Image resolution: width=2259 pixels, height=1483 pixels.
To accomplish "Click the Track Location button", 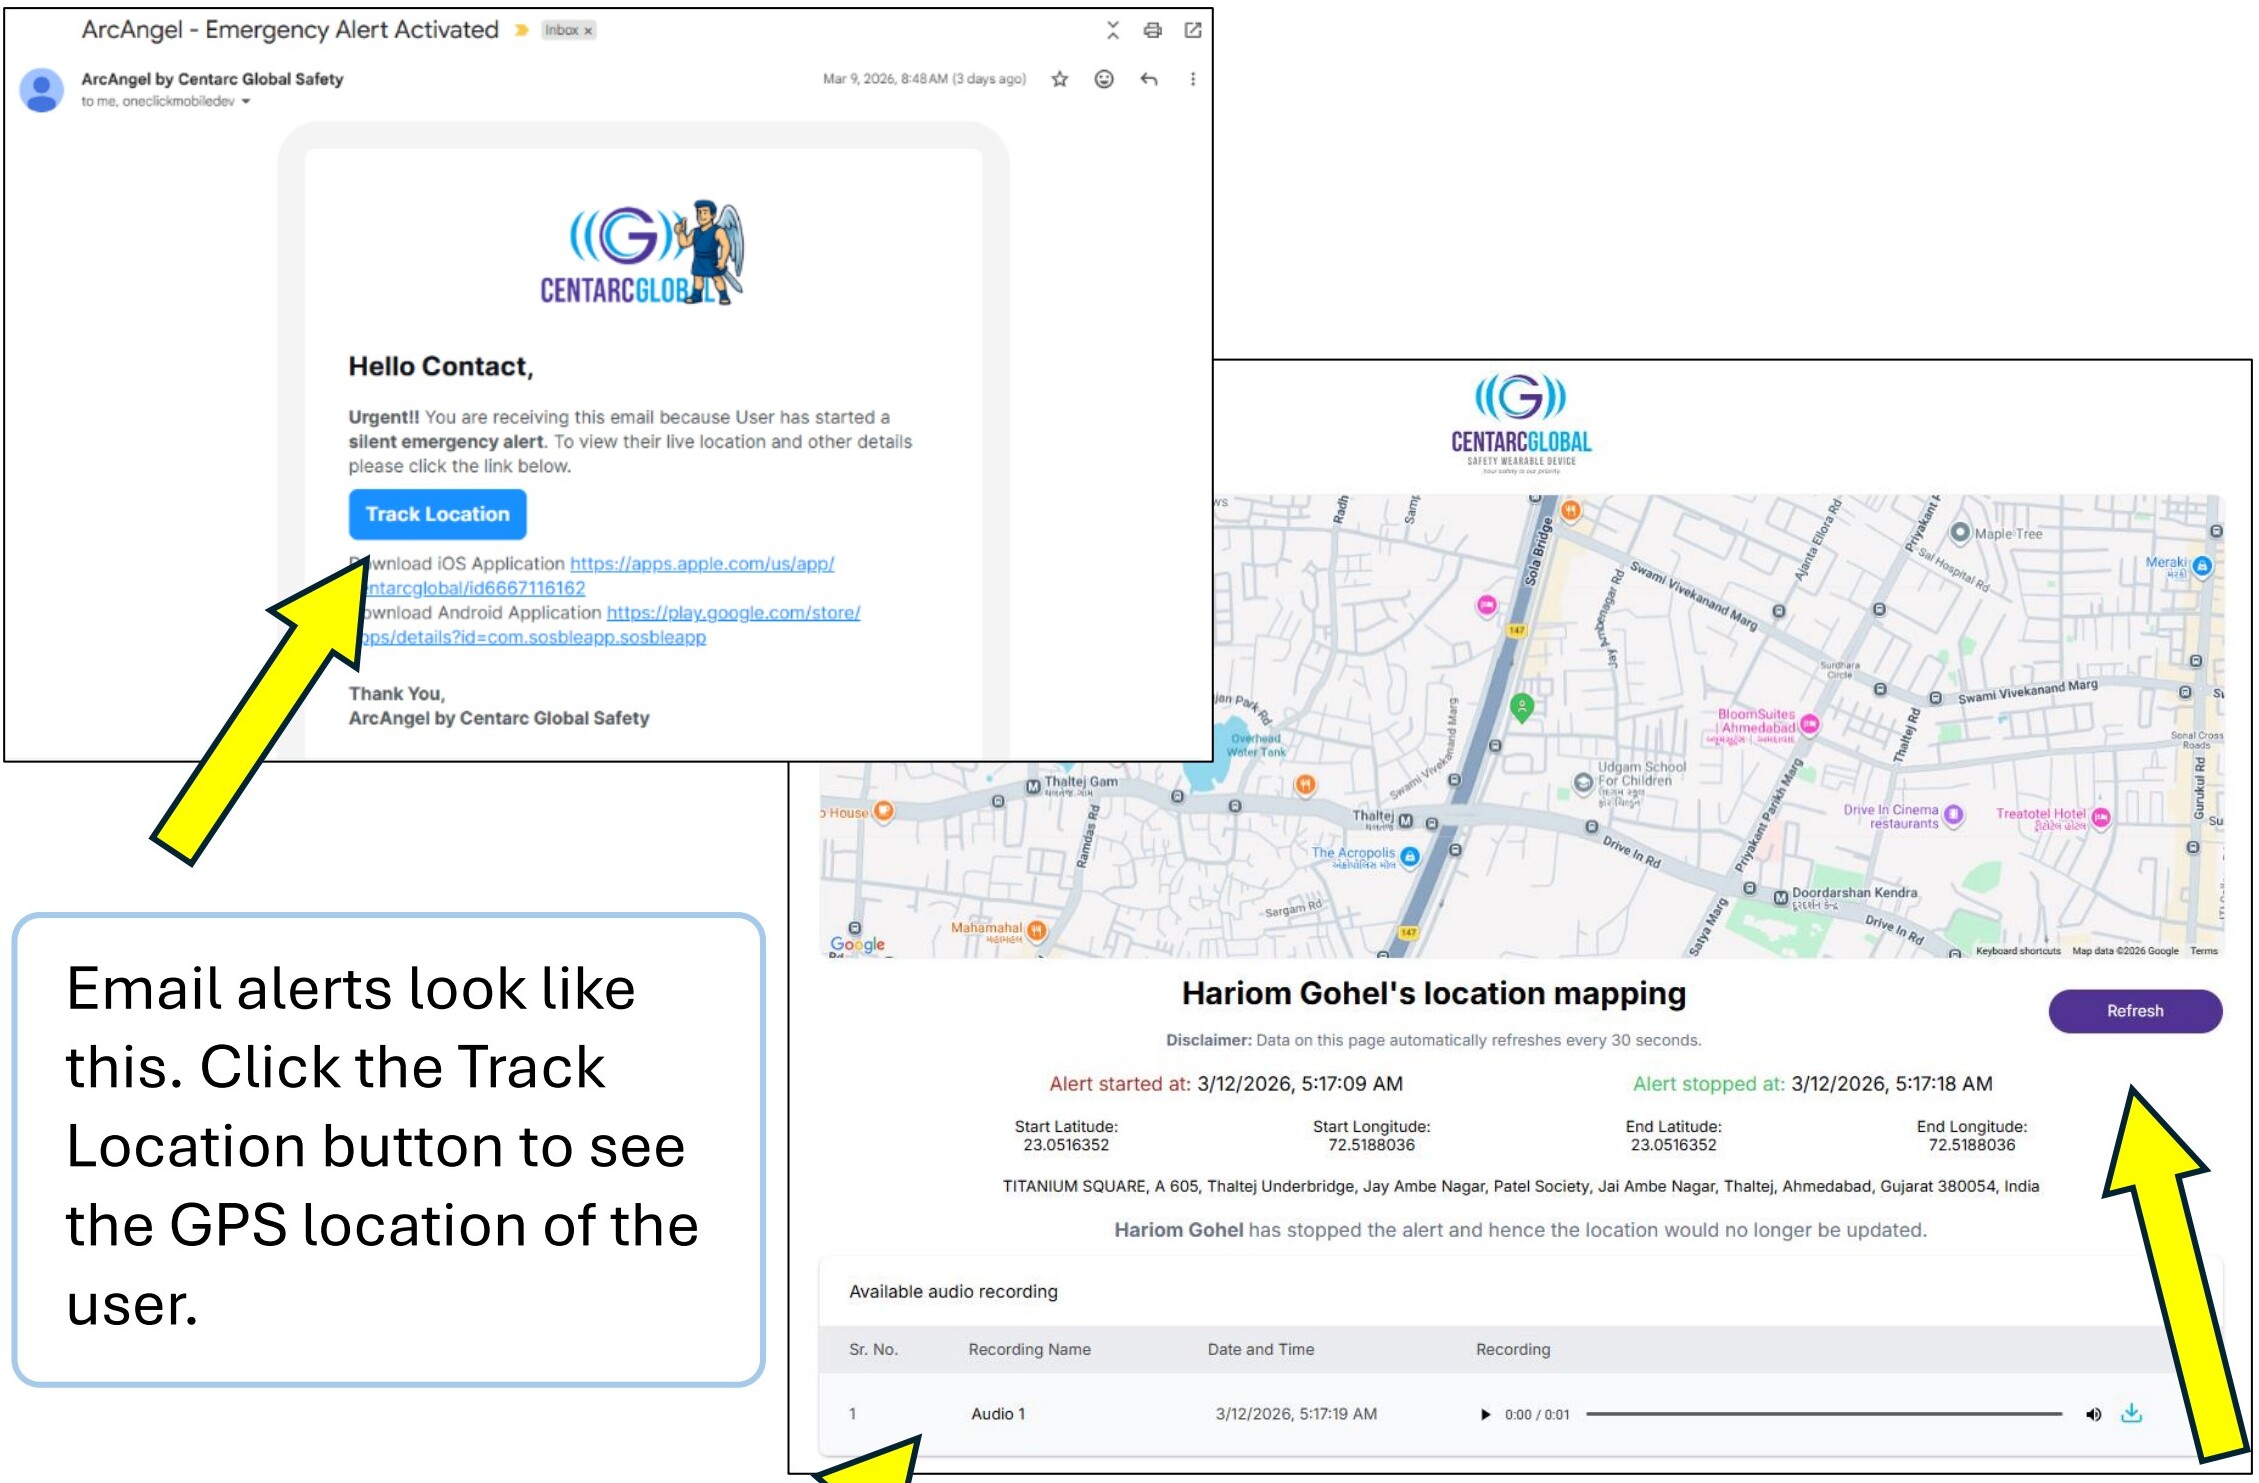I will pos(437,514).
